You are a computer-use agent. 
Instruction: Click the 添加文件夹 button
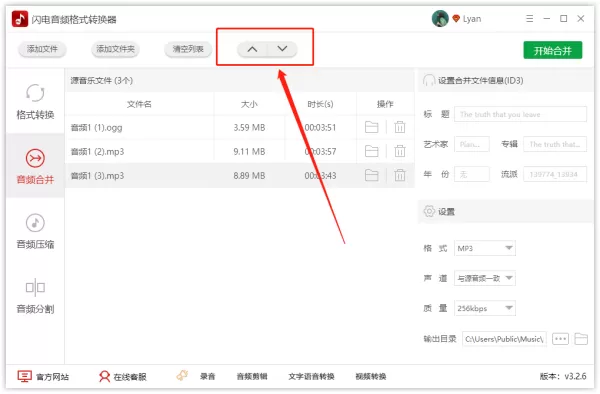(x=115, y=49)
